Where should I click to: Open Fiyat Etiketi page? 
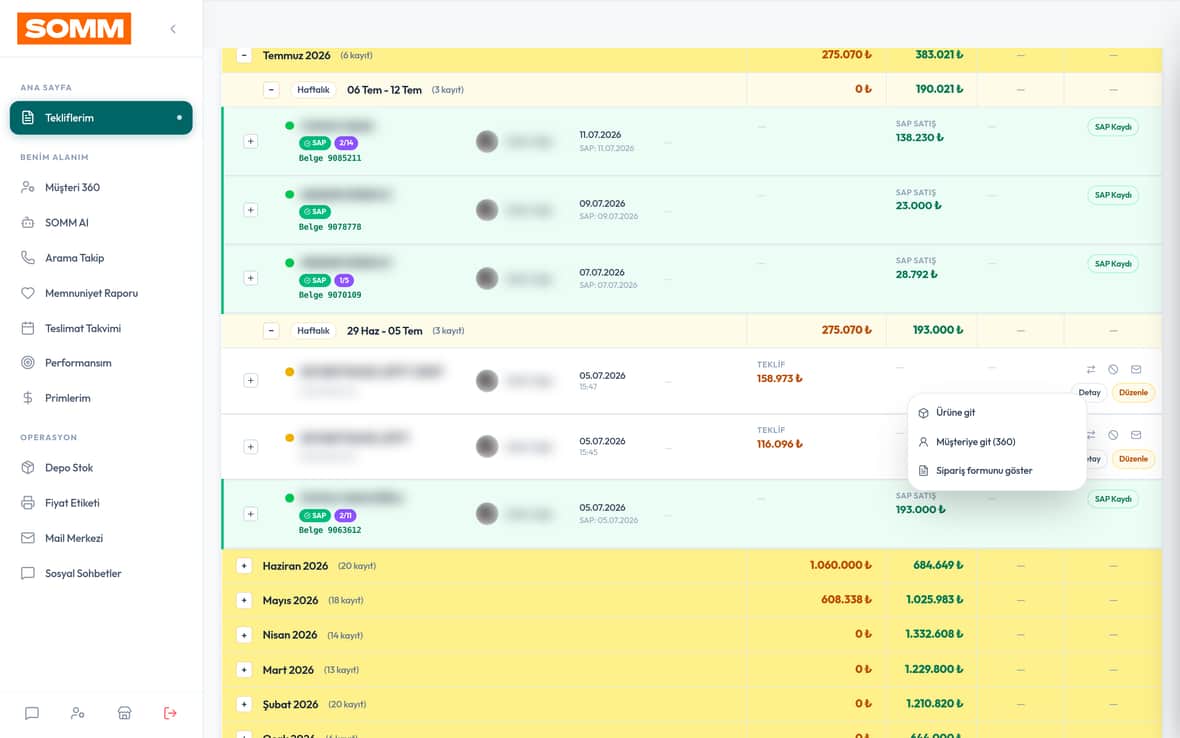[101, 503]
